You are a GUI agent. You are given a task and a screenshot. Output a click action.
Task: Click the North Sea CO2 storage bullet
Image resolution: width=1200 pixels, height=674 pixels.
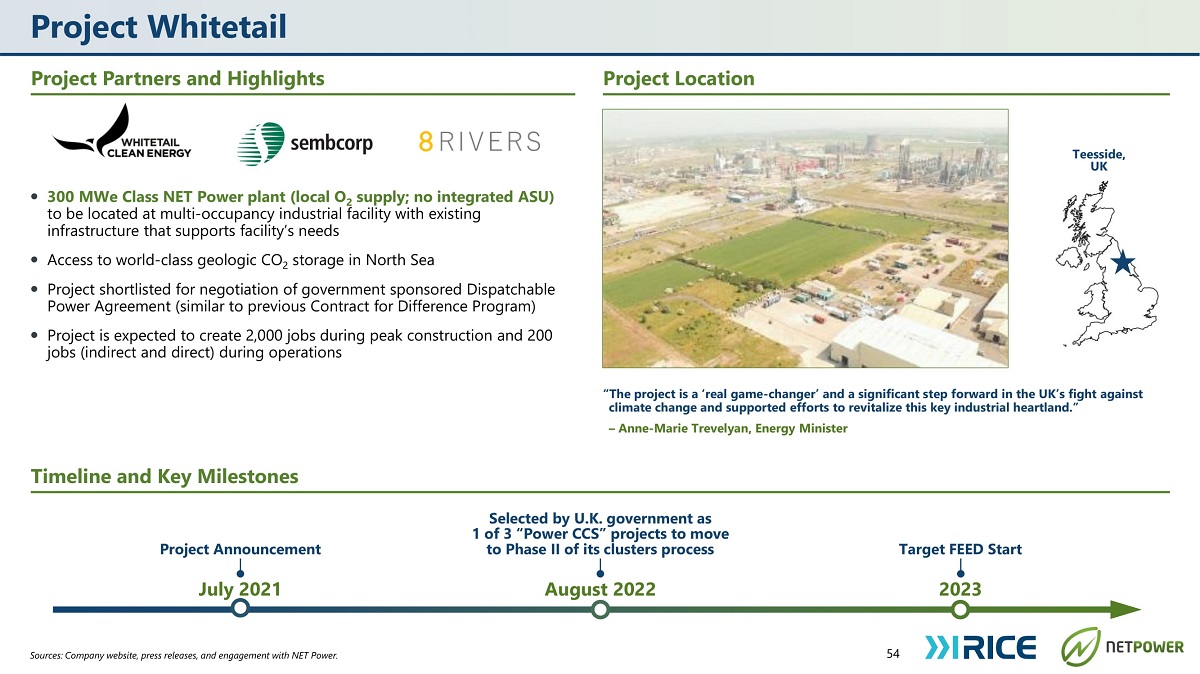pos(233,261)
